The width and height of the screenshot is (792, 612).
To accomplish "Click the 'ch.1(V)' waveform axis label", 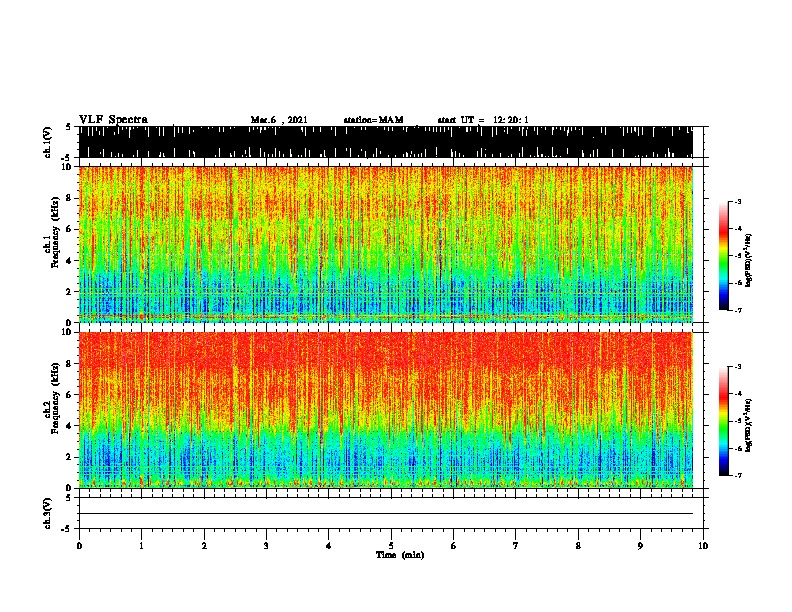I will [48, 142].
